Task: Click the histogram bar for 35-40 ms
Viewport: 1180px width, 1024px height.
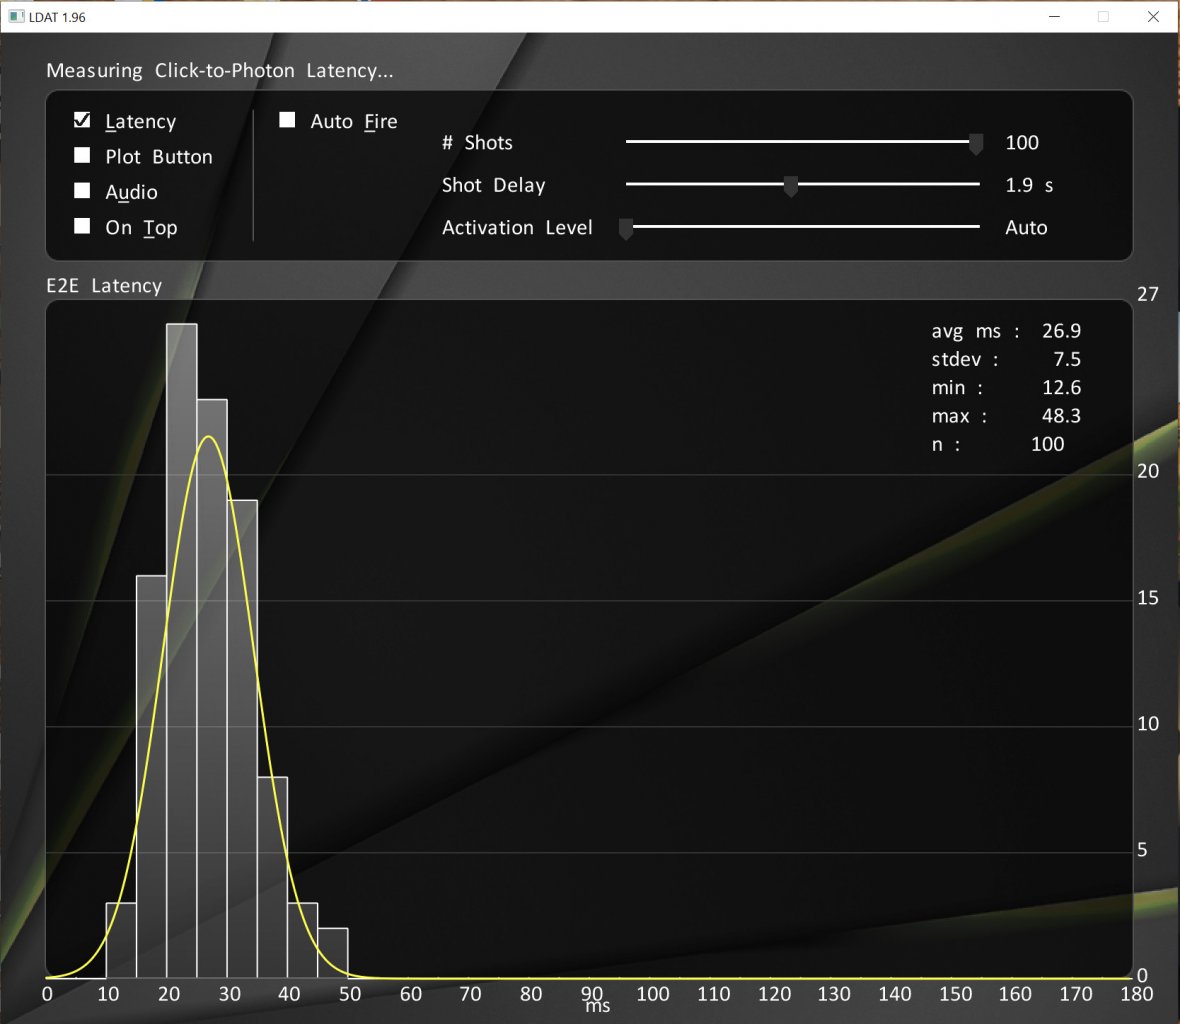Action: pyautogui.click(x=272, y=877)
